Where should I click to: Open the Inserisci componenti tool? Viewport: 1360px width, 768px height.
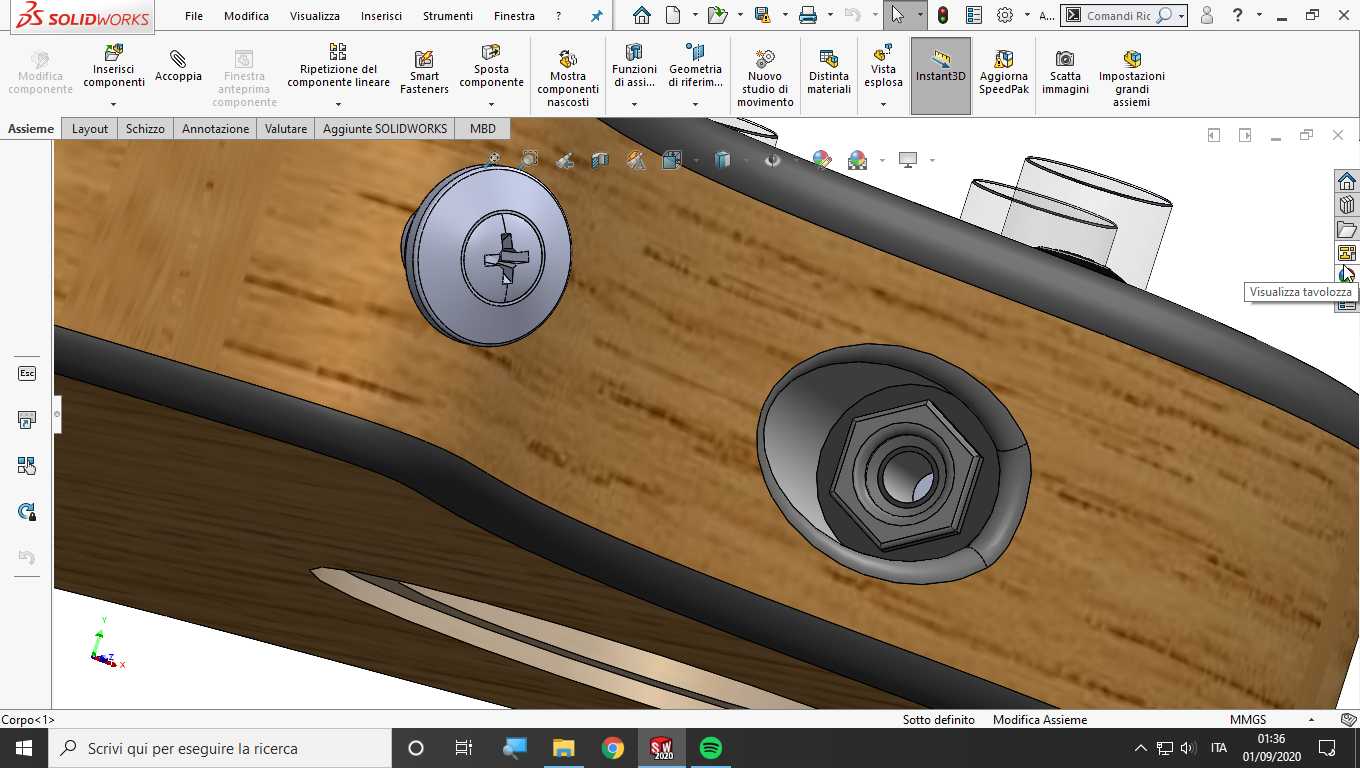(x=113, y=66)
